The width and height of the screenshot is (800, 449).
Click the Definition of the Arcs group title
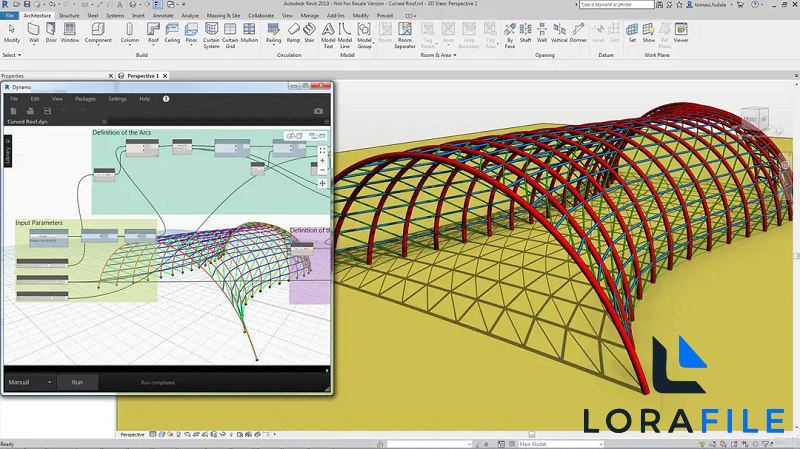click(x=121, y=133)
